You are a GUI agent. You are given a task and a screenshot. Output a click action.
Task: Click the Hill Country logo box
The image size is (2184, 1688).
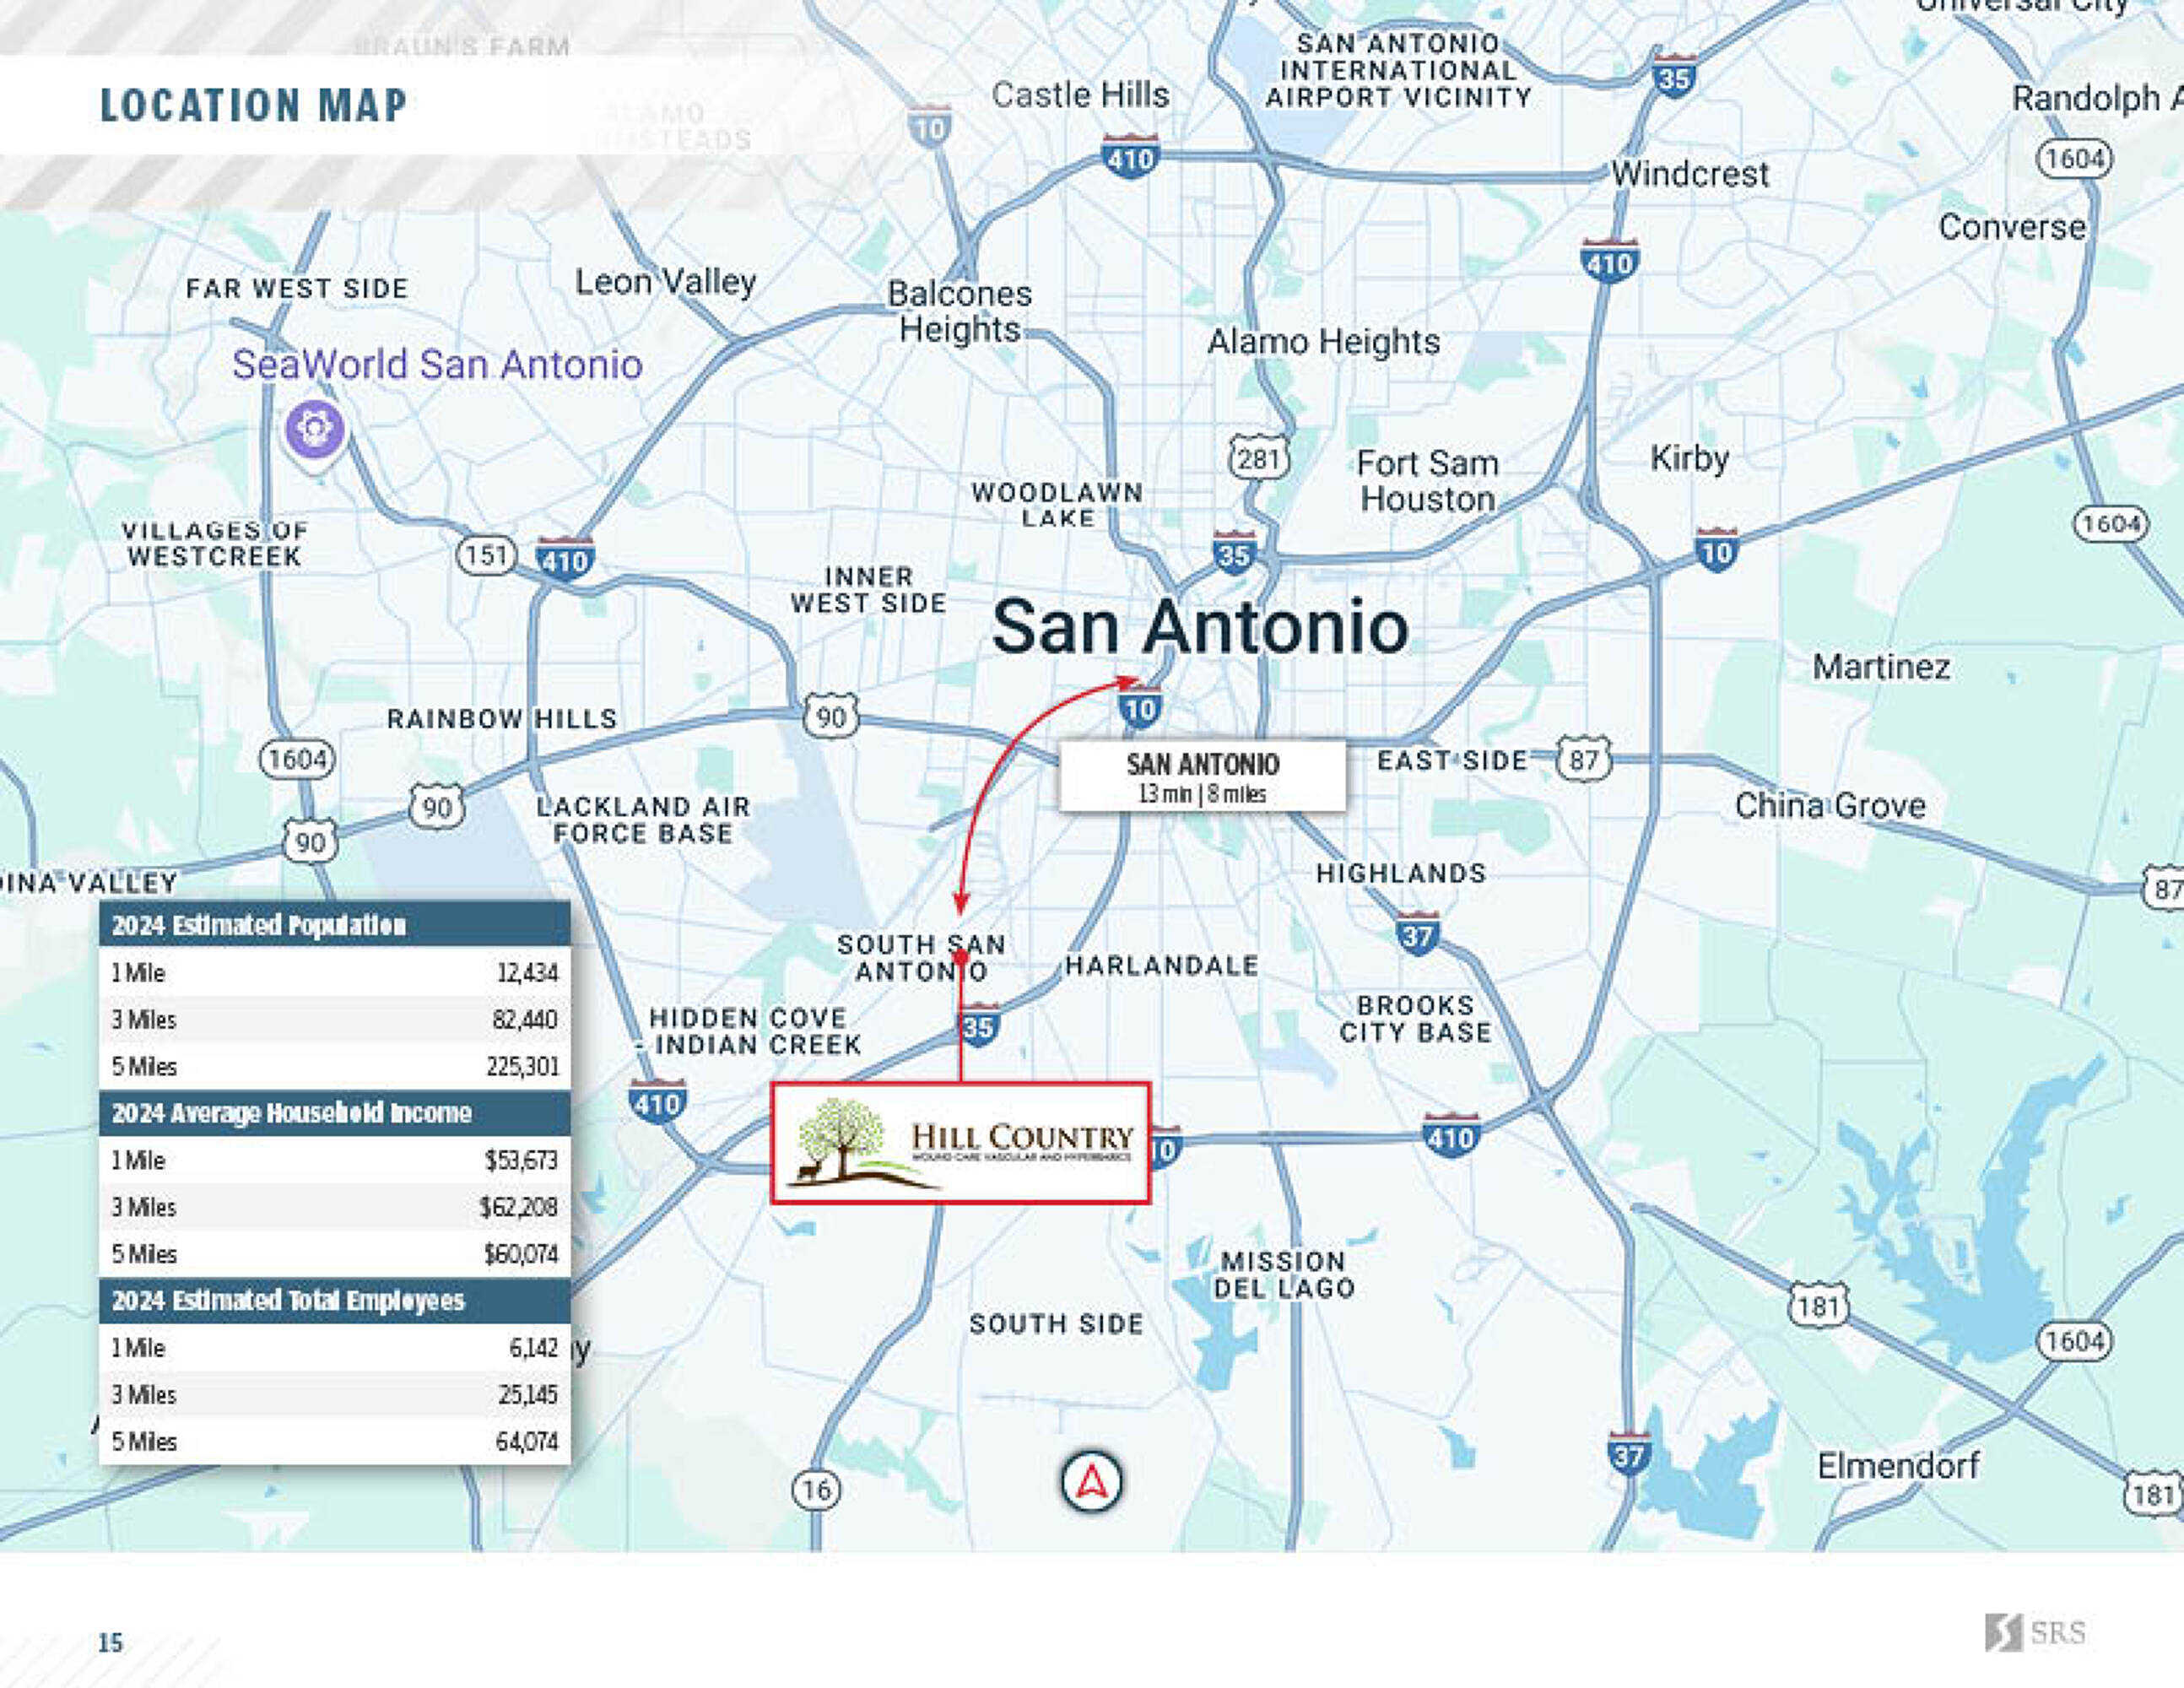(960, 1141)
